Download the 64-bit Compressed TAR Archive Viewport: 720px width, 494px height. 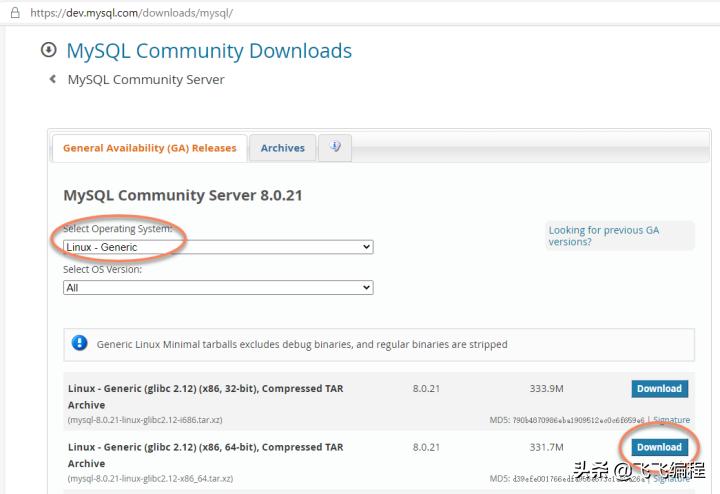(x=659, y=447)
